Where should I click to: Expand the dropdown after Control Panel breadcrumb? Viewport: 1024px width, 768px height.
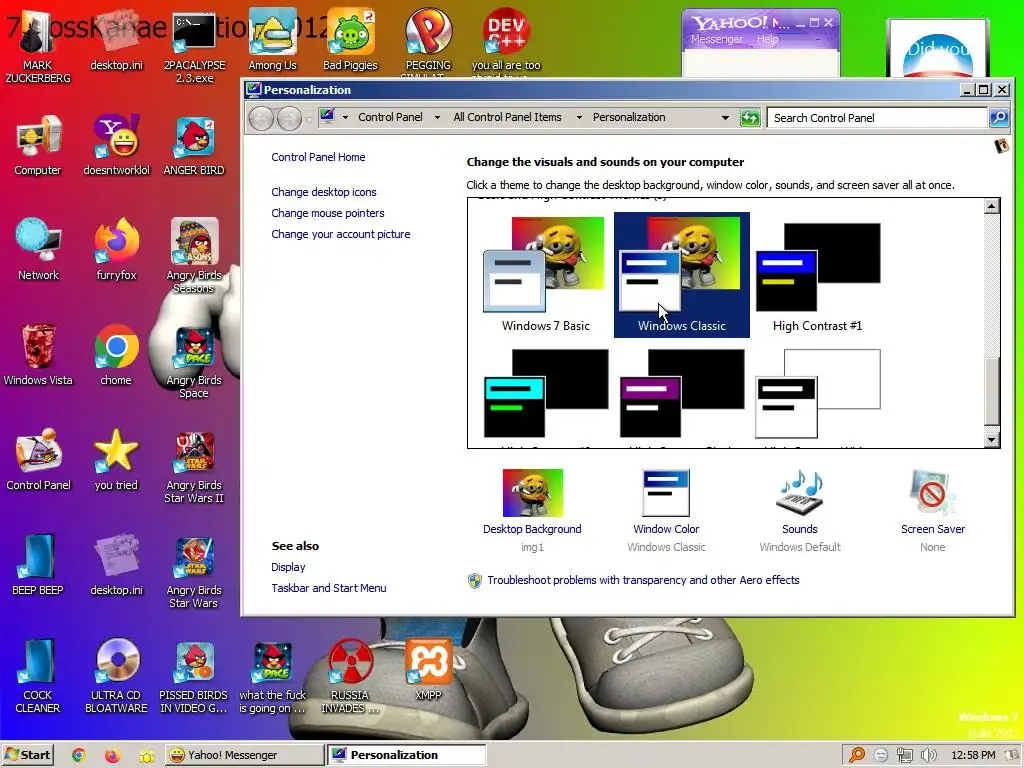tap(437, 118)
